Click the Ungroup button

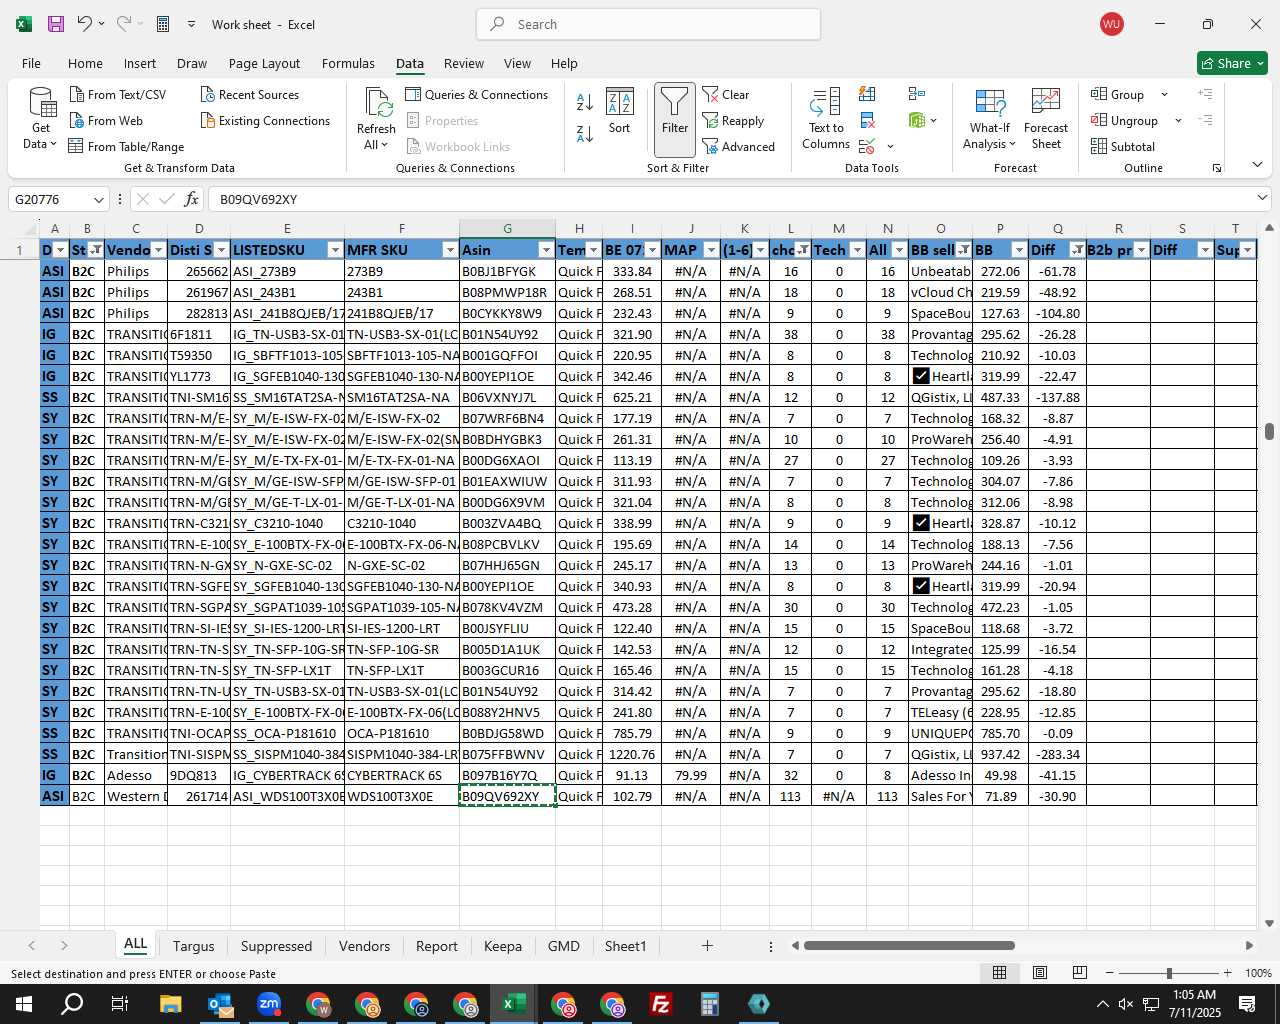1125,120
